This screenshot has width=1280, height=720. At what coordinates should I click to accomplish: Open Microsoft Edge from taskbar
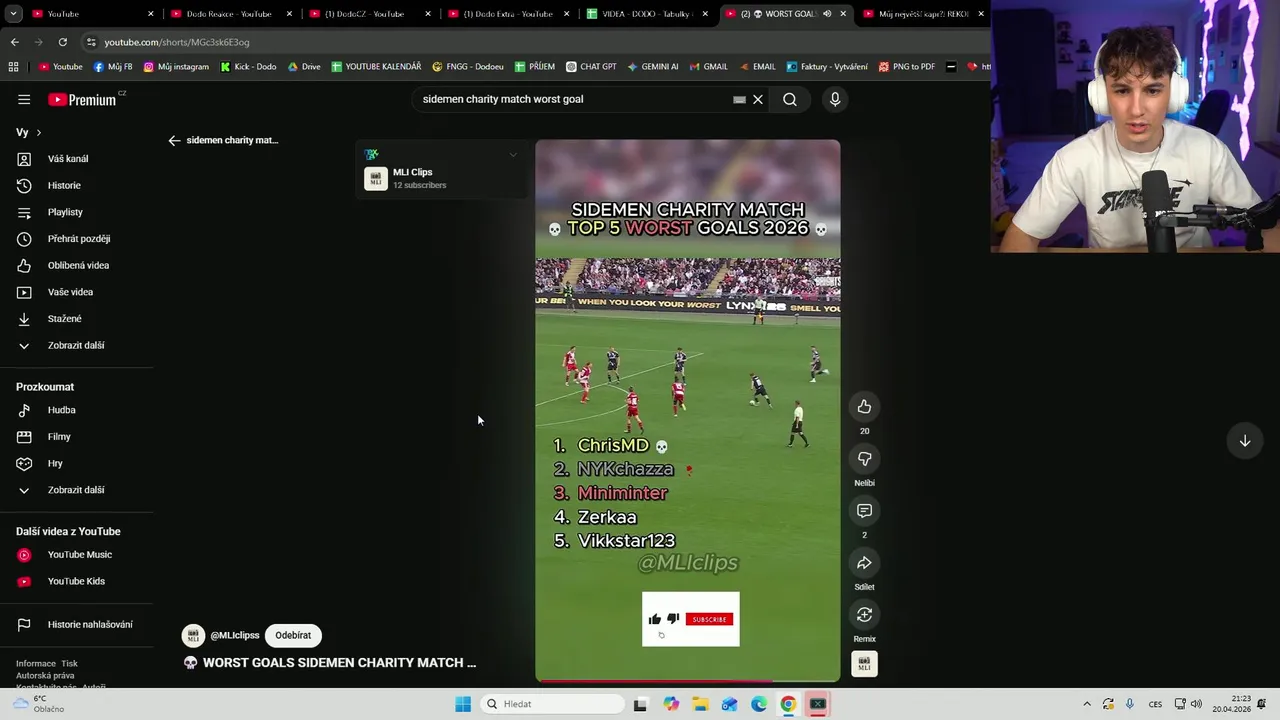tap(759, 704)
